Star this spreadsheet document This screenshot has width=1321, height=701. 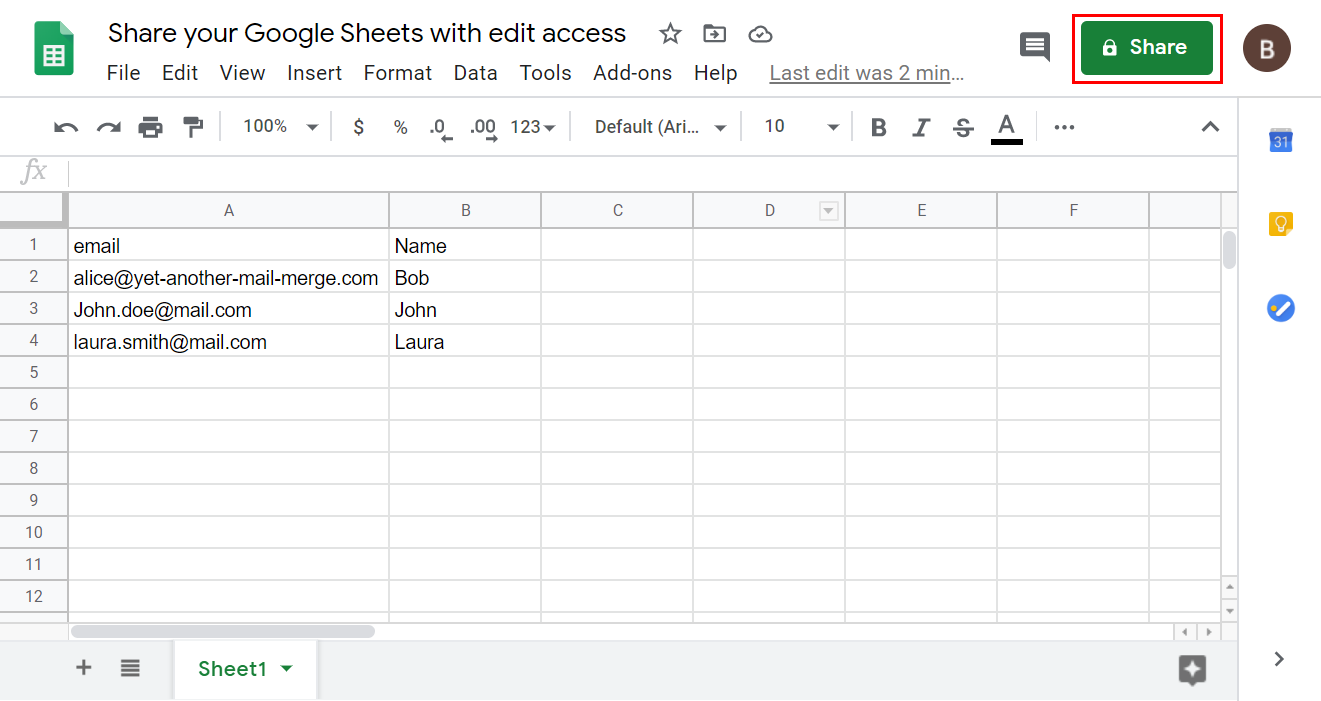[x=670, y=34]
